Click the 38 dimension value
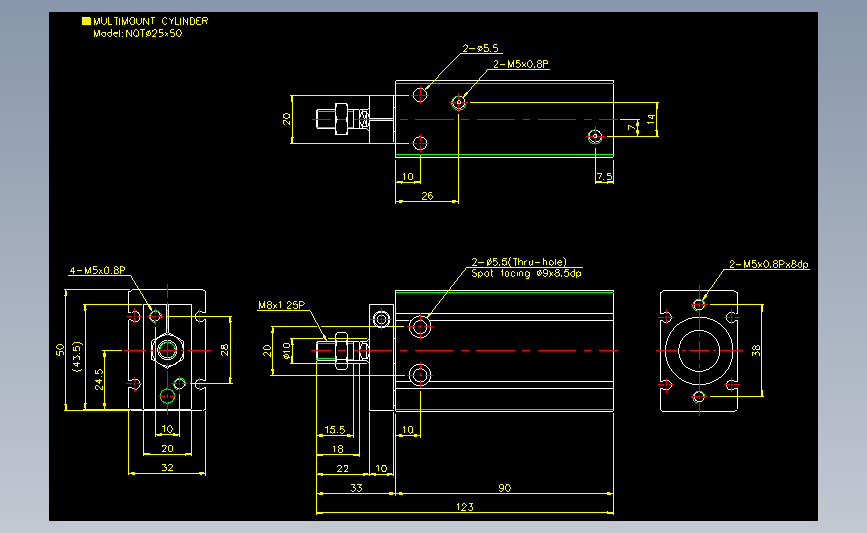The image size is (867, 533). click(756, 350)
